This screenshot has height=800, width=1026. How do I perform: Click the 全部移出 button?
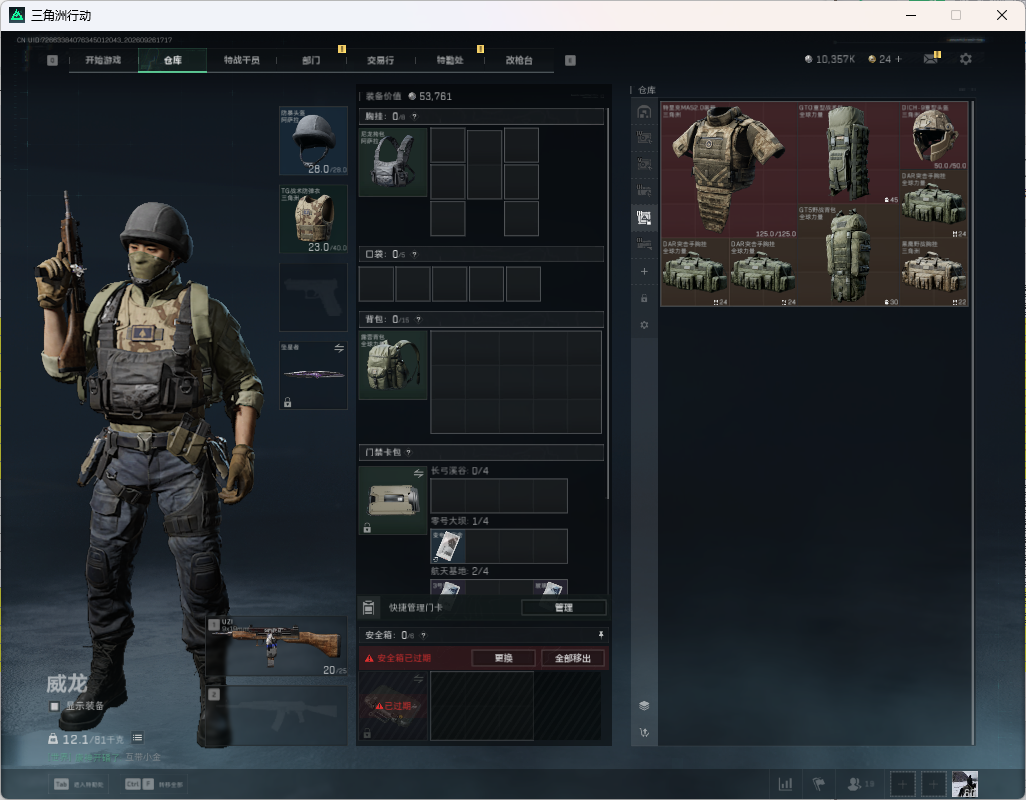point(573,658)
